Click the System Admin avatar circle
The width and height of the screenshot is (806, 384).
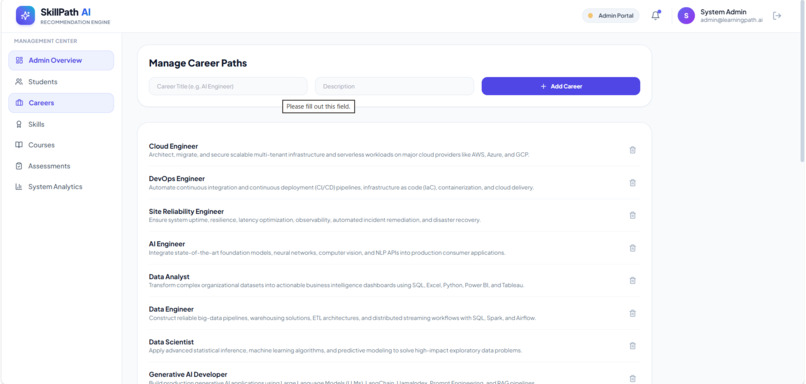(686, 15)
